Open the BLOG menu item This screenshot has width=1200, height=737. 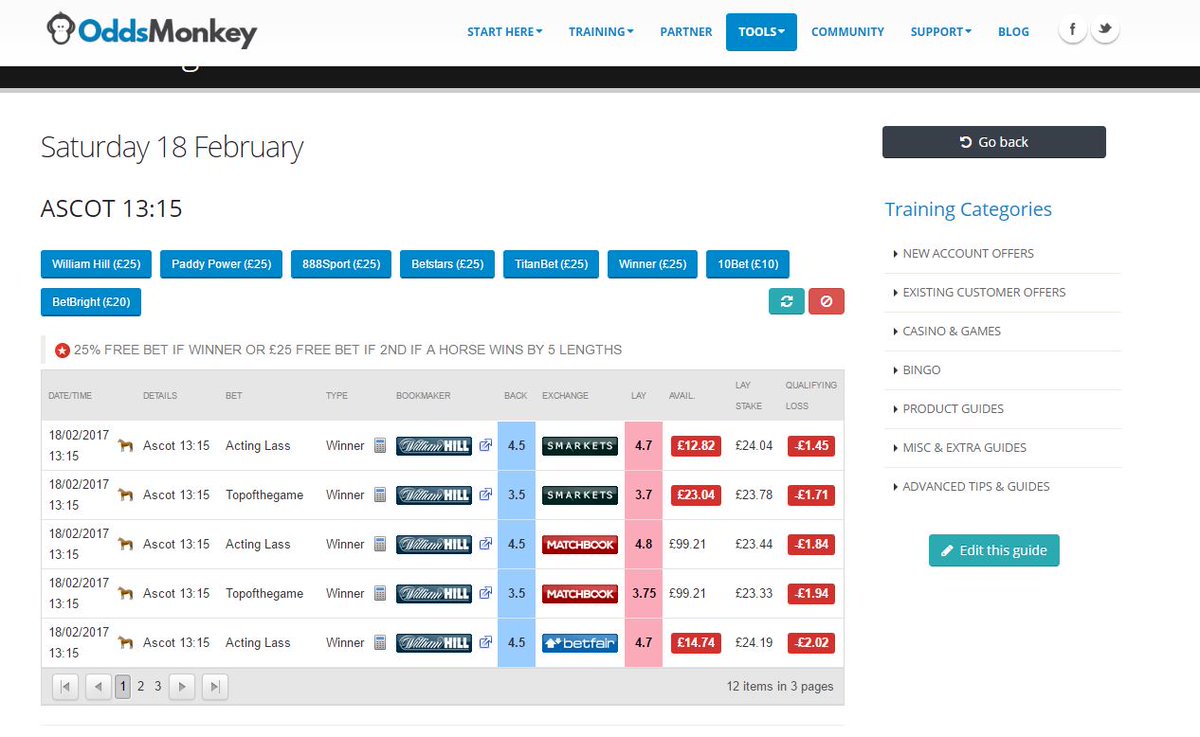[x=1013, y=31]
